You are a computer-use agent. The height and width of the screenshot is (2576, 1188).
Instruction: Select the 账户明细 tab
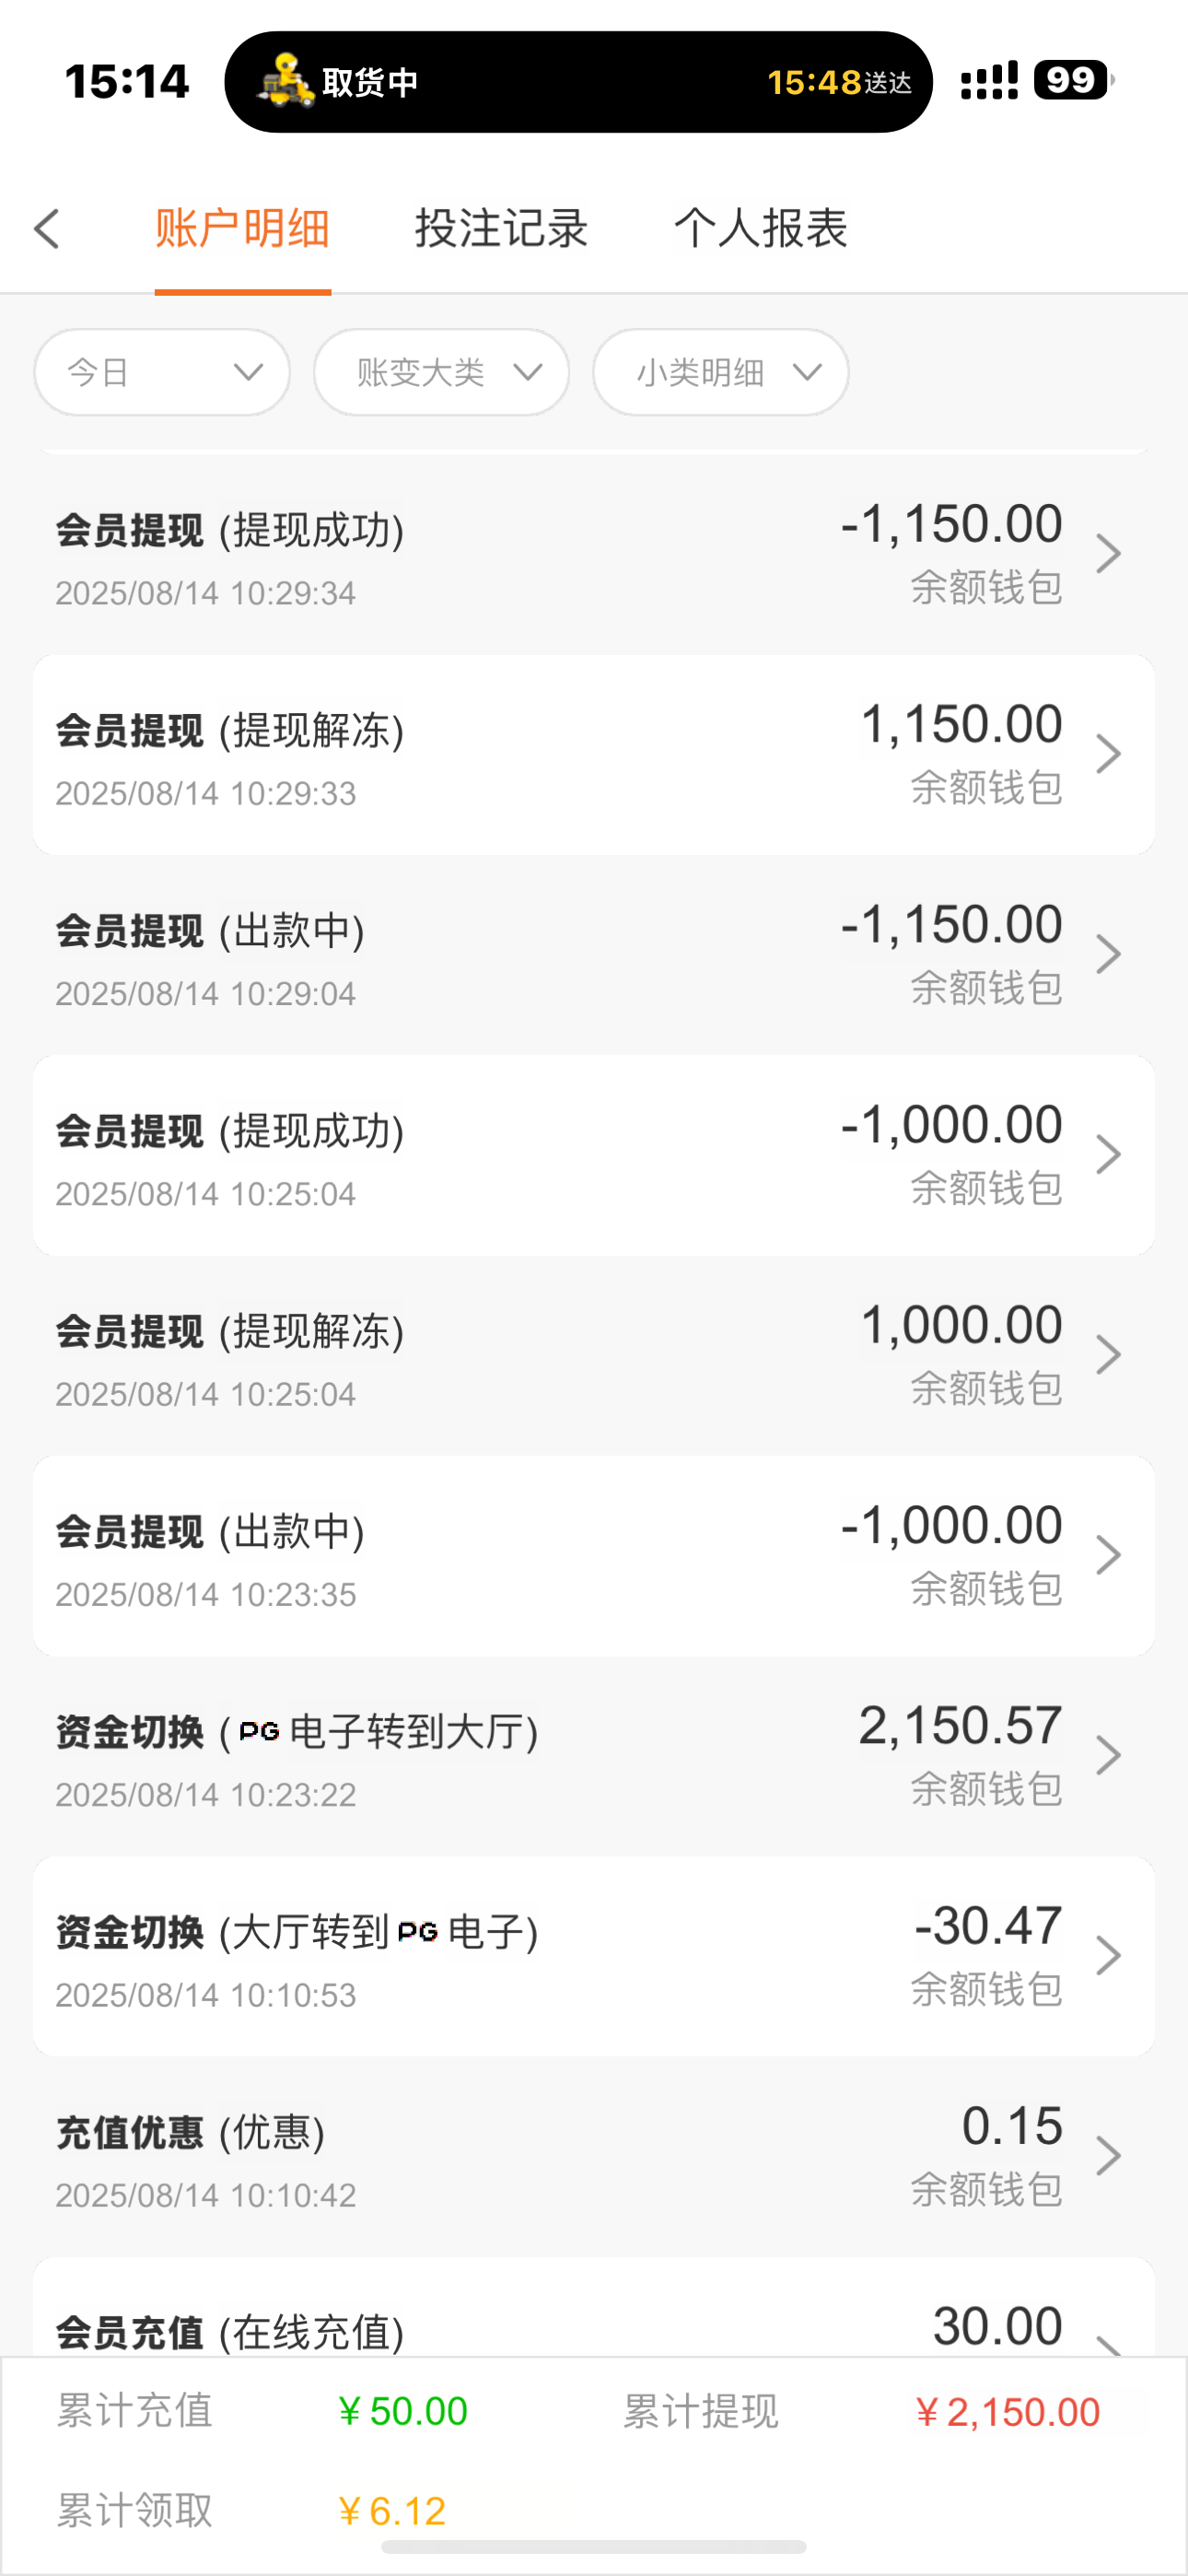(242, 229)
